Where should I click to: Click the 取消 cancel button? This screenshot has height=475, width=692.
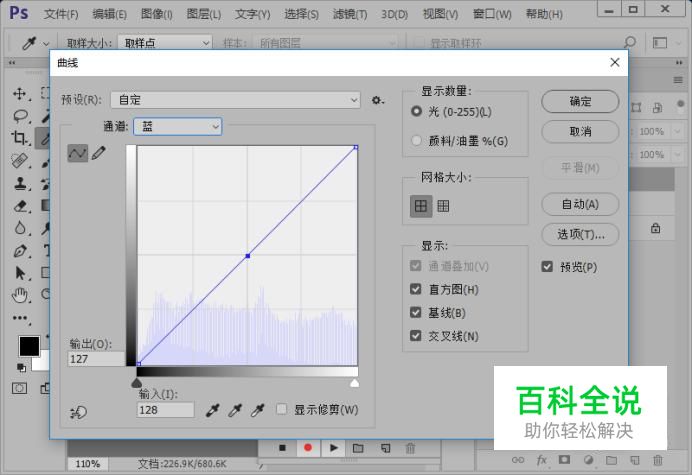pyautogui.click(x=580, y=132)
